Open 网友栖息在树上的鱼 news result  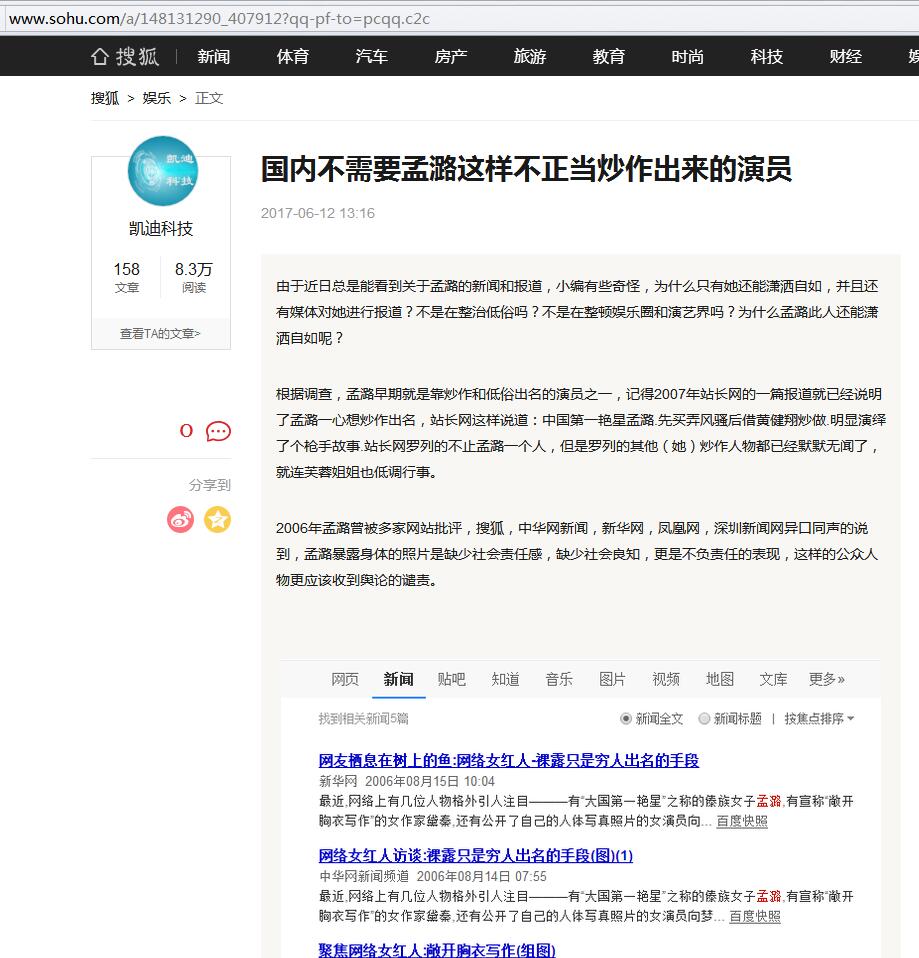(508, 760)
